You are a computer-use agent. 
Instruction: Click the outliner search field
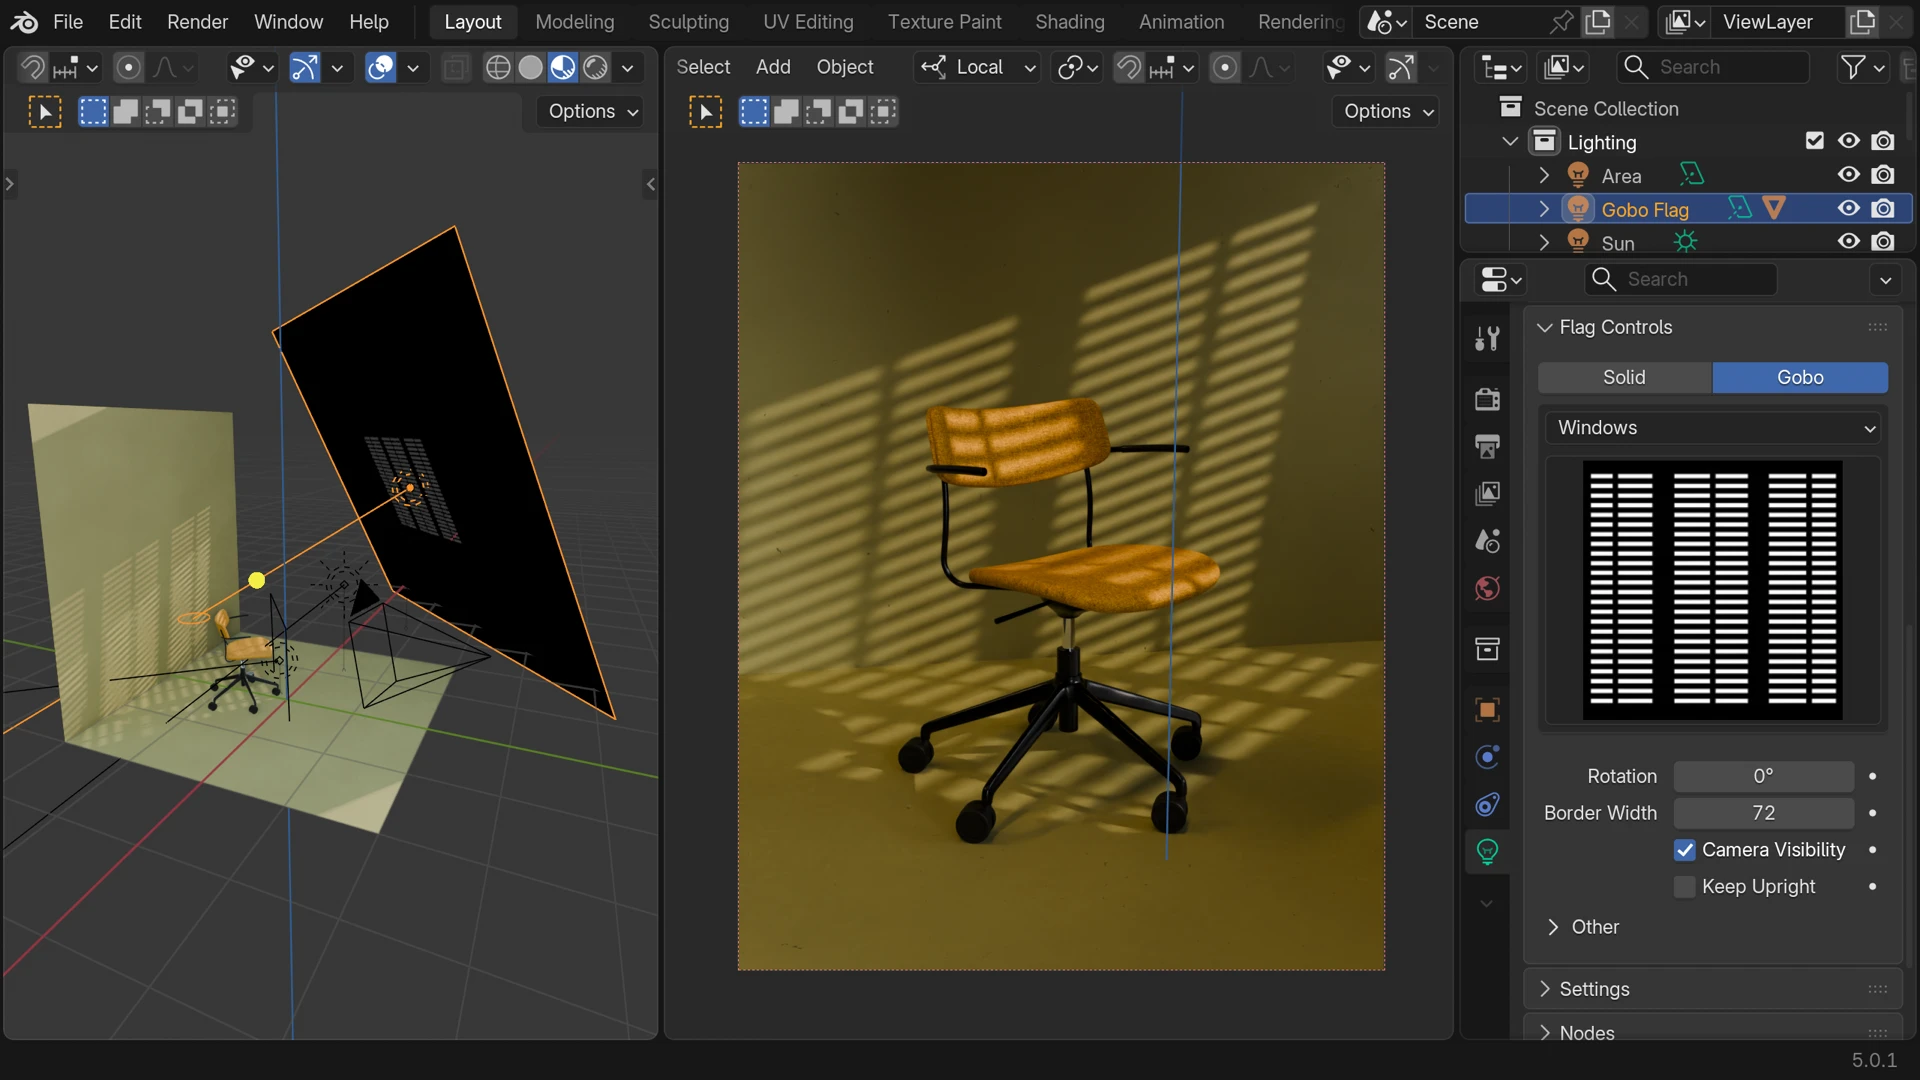[x=1713, y=67]
